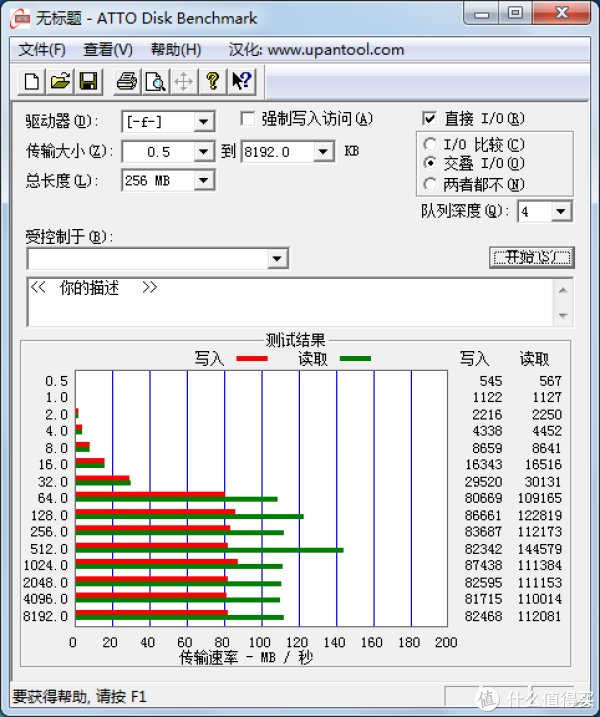Open the File (F) menu
This screenshot has width=600, height=717.
pyautogui.click(x=42, y=49)
